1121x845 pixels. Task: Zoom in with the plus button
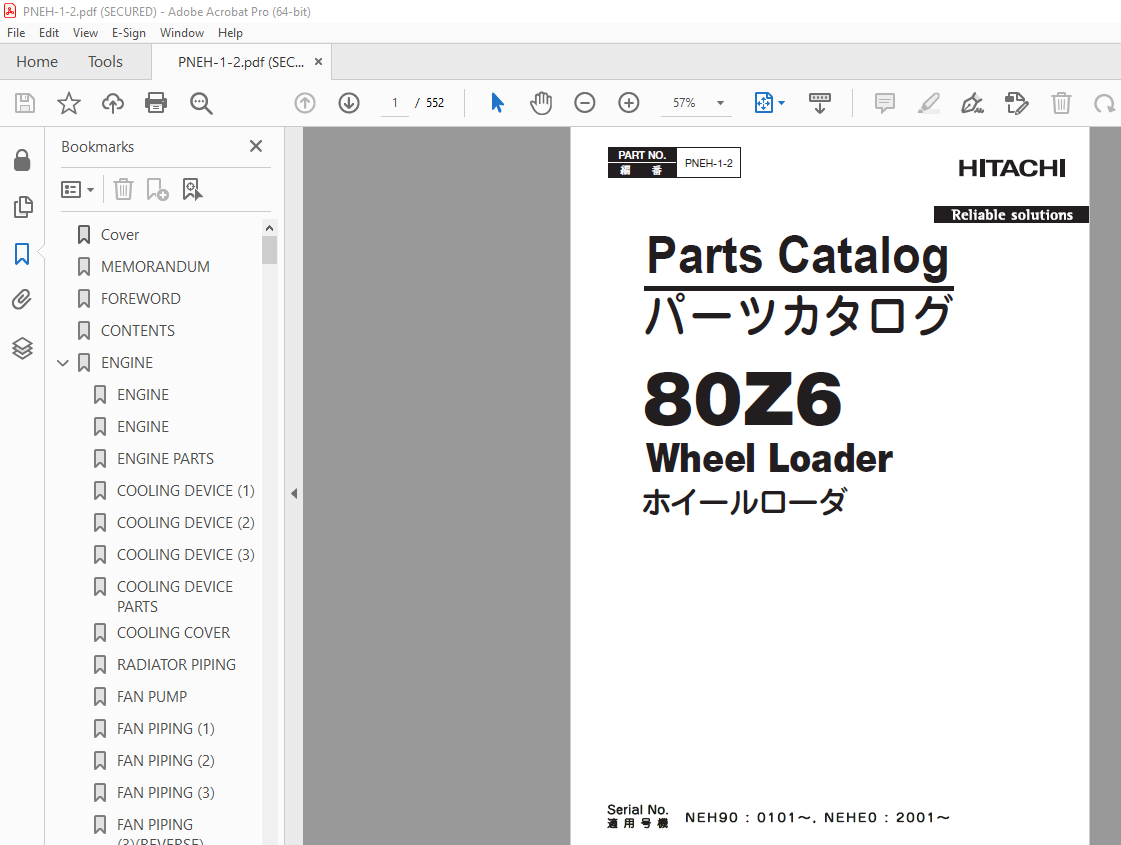click(x=628, y=103)
